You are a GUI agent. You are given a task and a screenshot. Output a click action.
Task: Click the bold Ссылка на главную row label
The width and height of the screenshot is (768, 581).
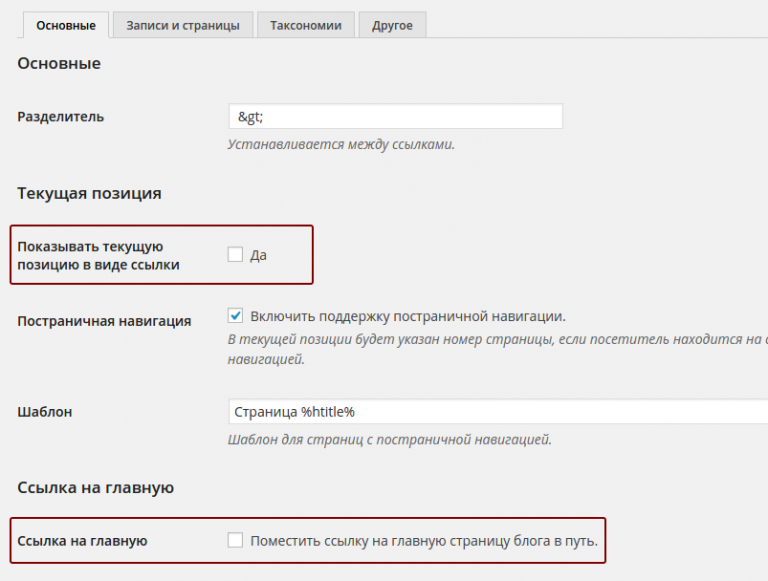(x=82, y=541)
